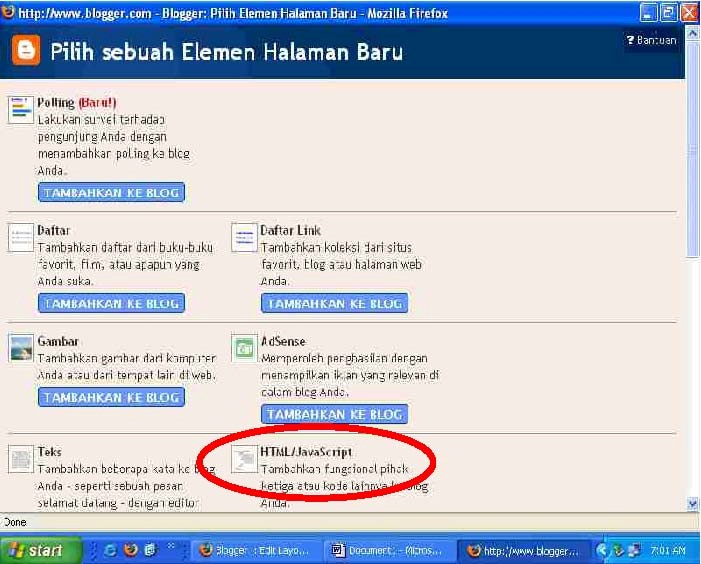Click the HTML/JavaScript element icon
The image size is (701, 564).
(244, 459)
